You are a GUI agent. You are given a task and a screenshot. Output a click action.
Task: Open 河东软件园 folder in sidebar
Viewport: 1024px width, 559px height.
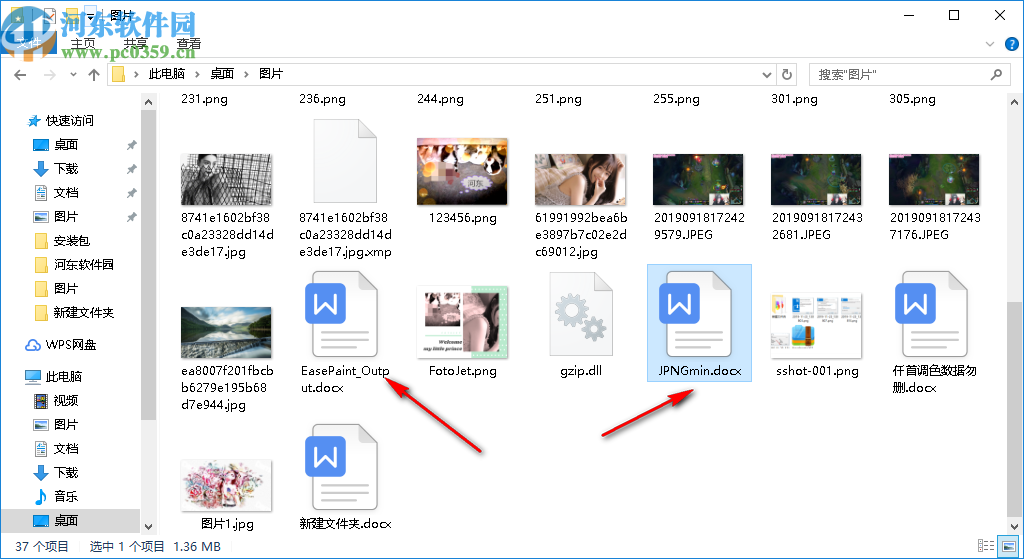pos(83,264)
